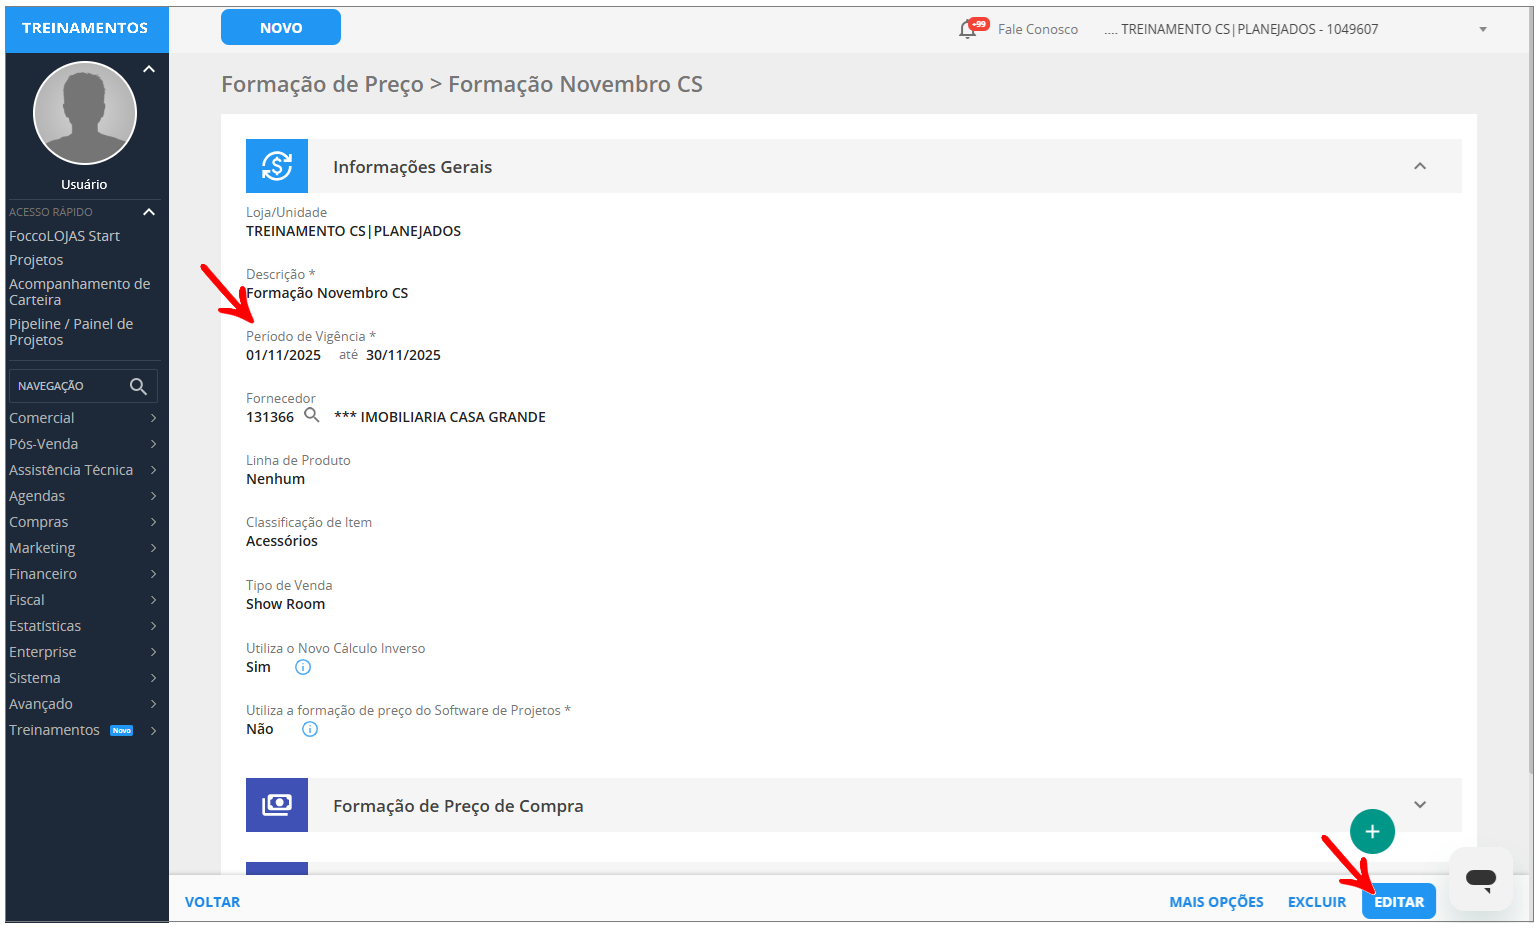Click the NOVO button
The height and width of the screenshot is (931, 1537).
click(x=280, y=27)
